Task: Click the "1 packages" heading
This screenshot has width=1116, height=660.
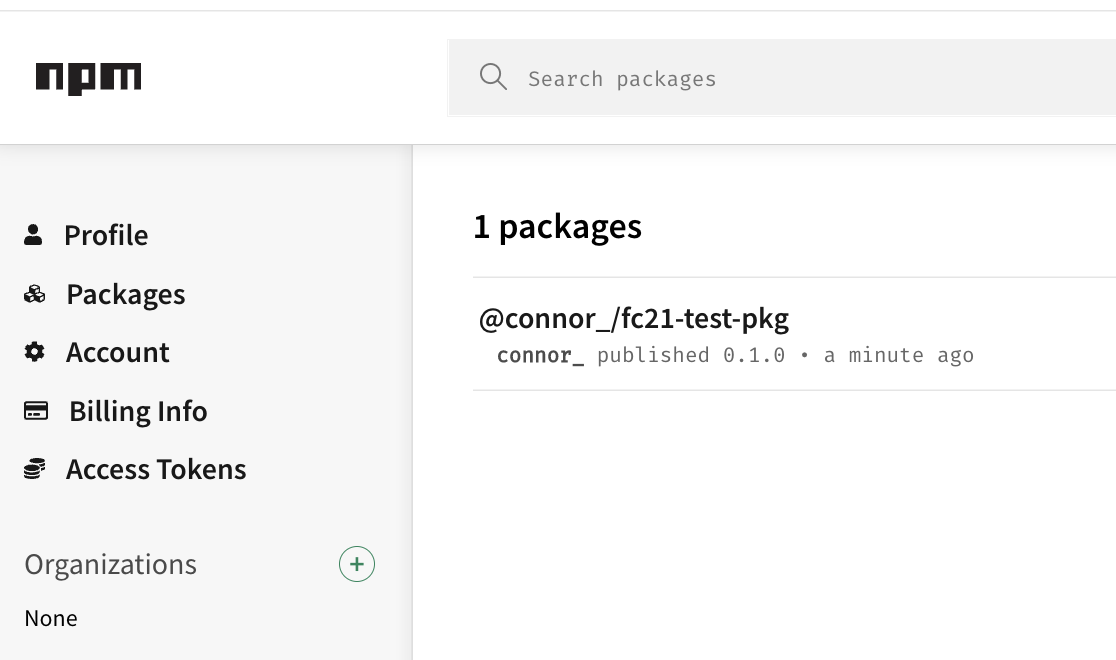Action: point(557,227)
